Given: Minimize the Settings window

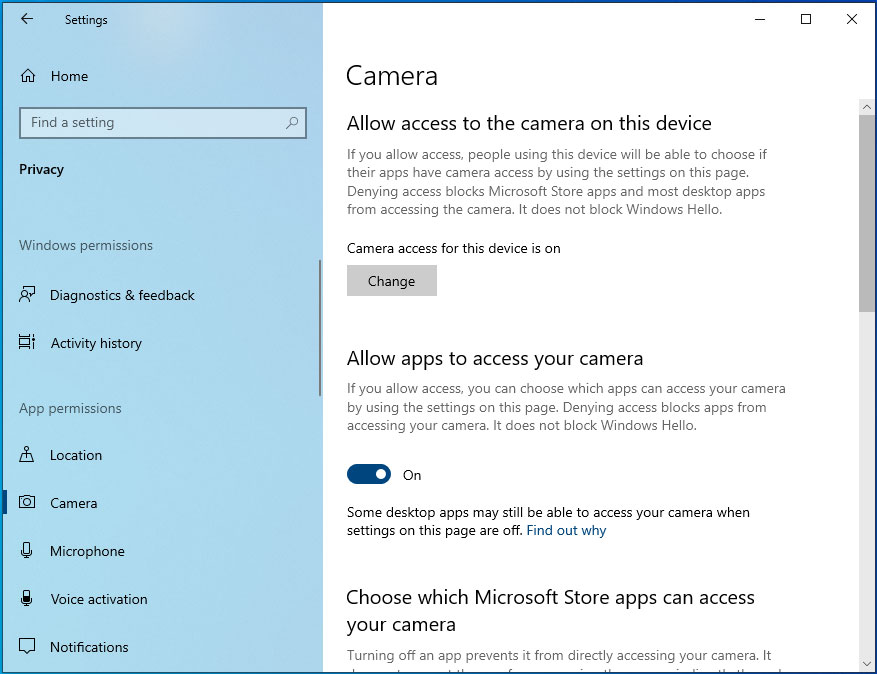Looking at the screenshot, I should coord(760,19).
